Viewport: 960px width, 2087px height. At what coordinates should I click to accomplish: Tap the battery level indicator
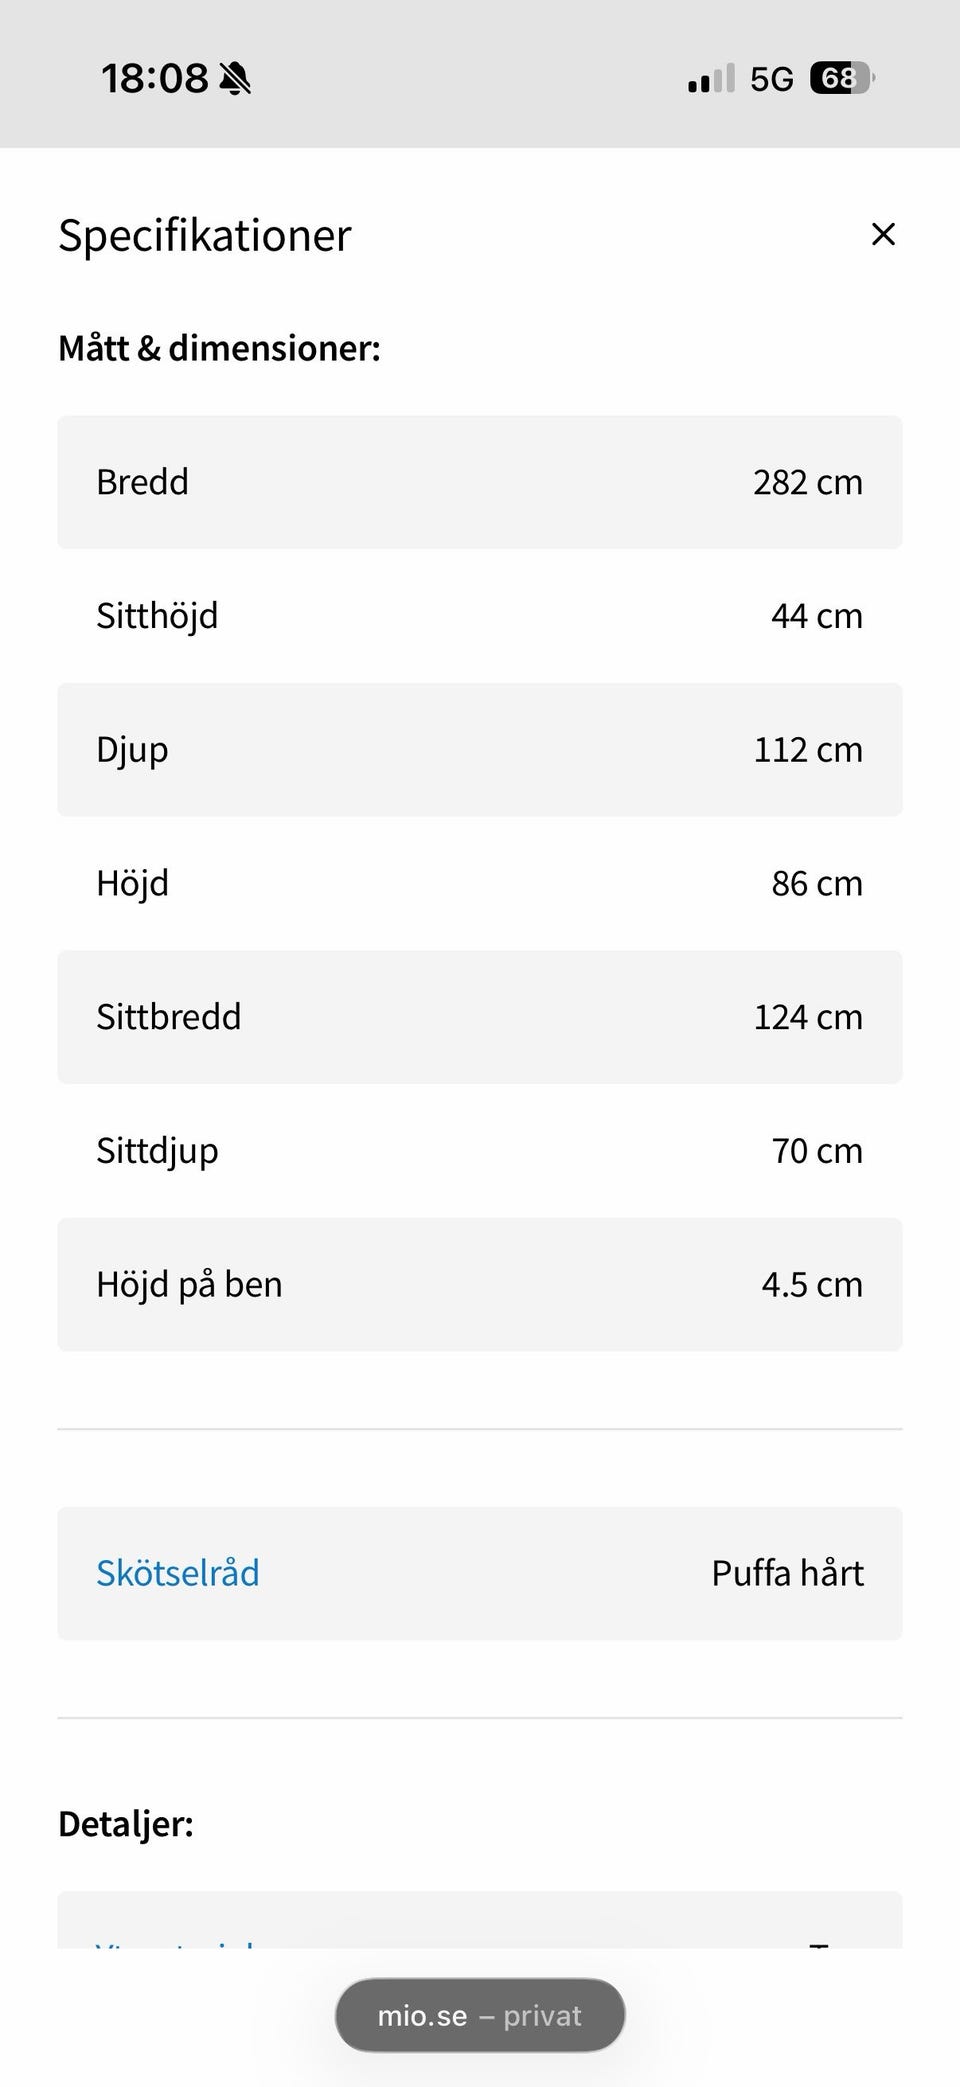tap(841, 78)
